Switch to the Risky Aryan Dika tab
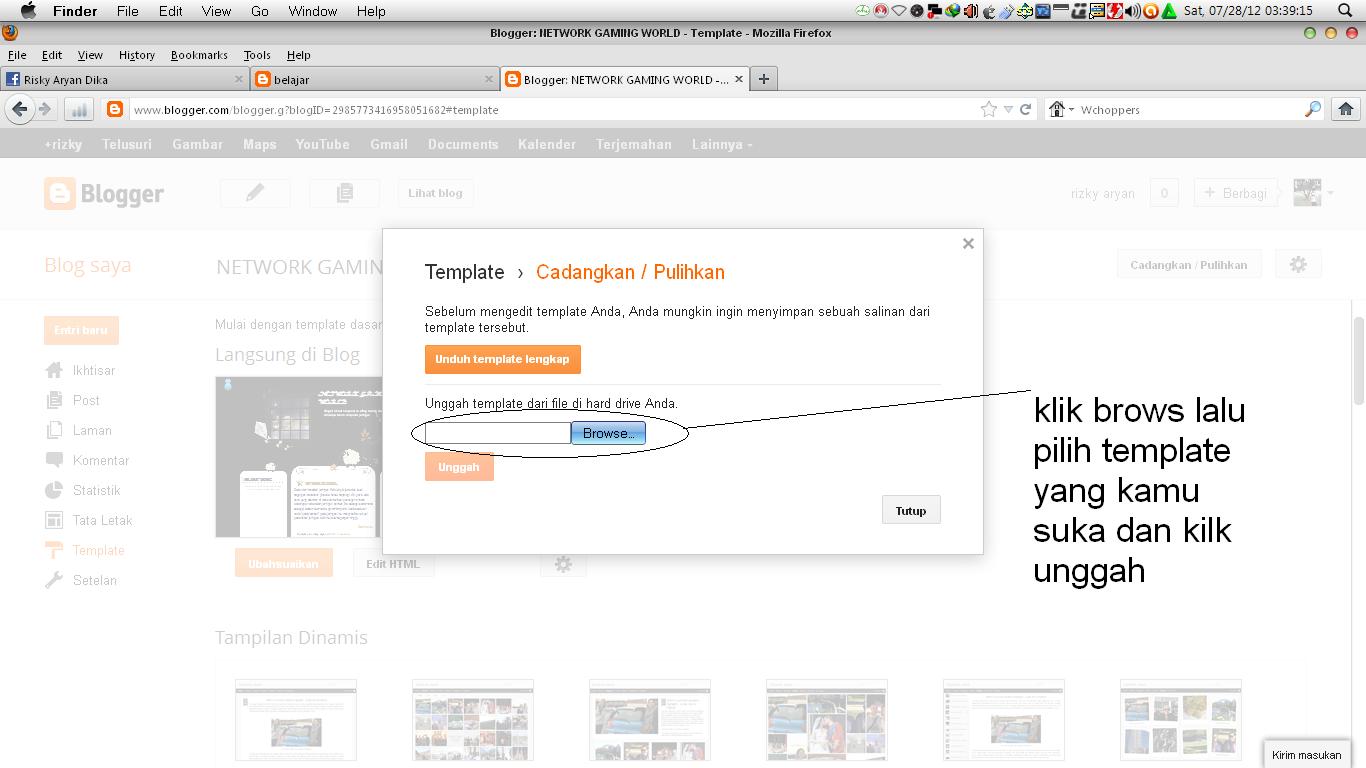 pyautogui.click(x=125, y=79)
